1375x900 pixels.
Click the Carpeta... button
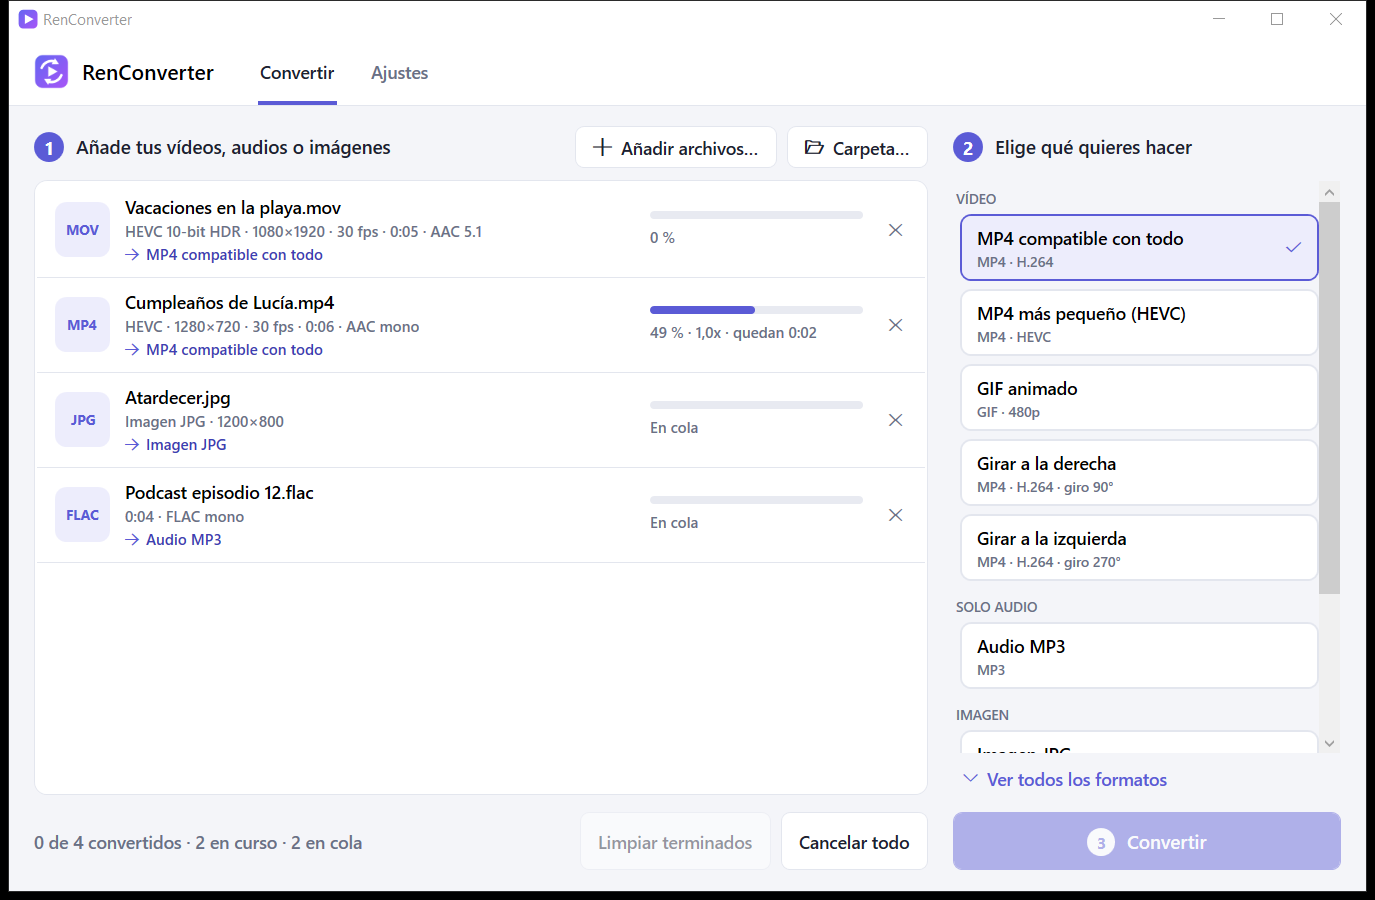857,147
